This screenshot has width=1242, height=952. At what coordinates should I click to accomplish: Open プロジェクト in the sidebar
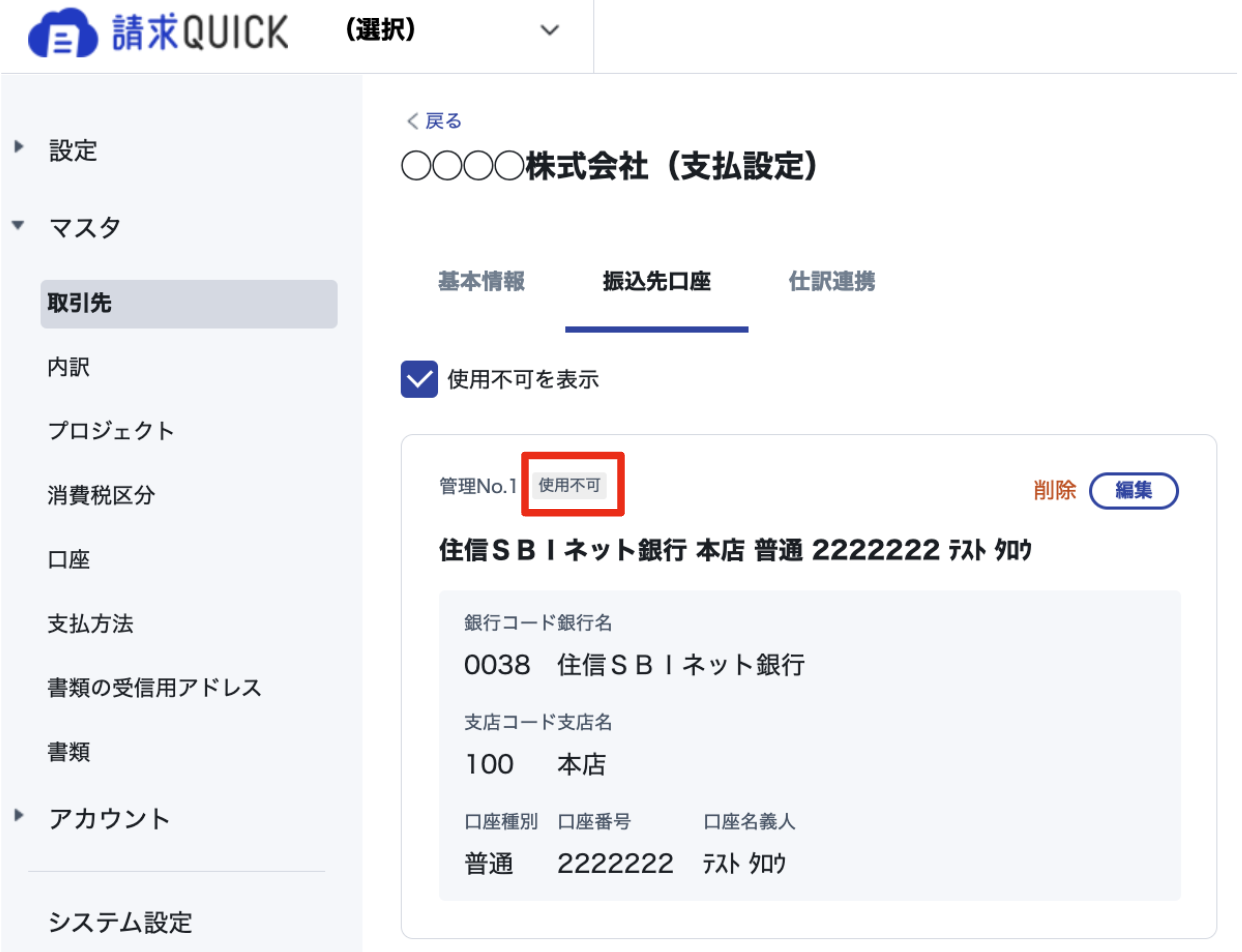point(111,432)
